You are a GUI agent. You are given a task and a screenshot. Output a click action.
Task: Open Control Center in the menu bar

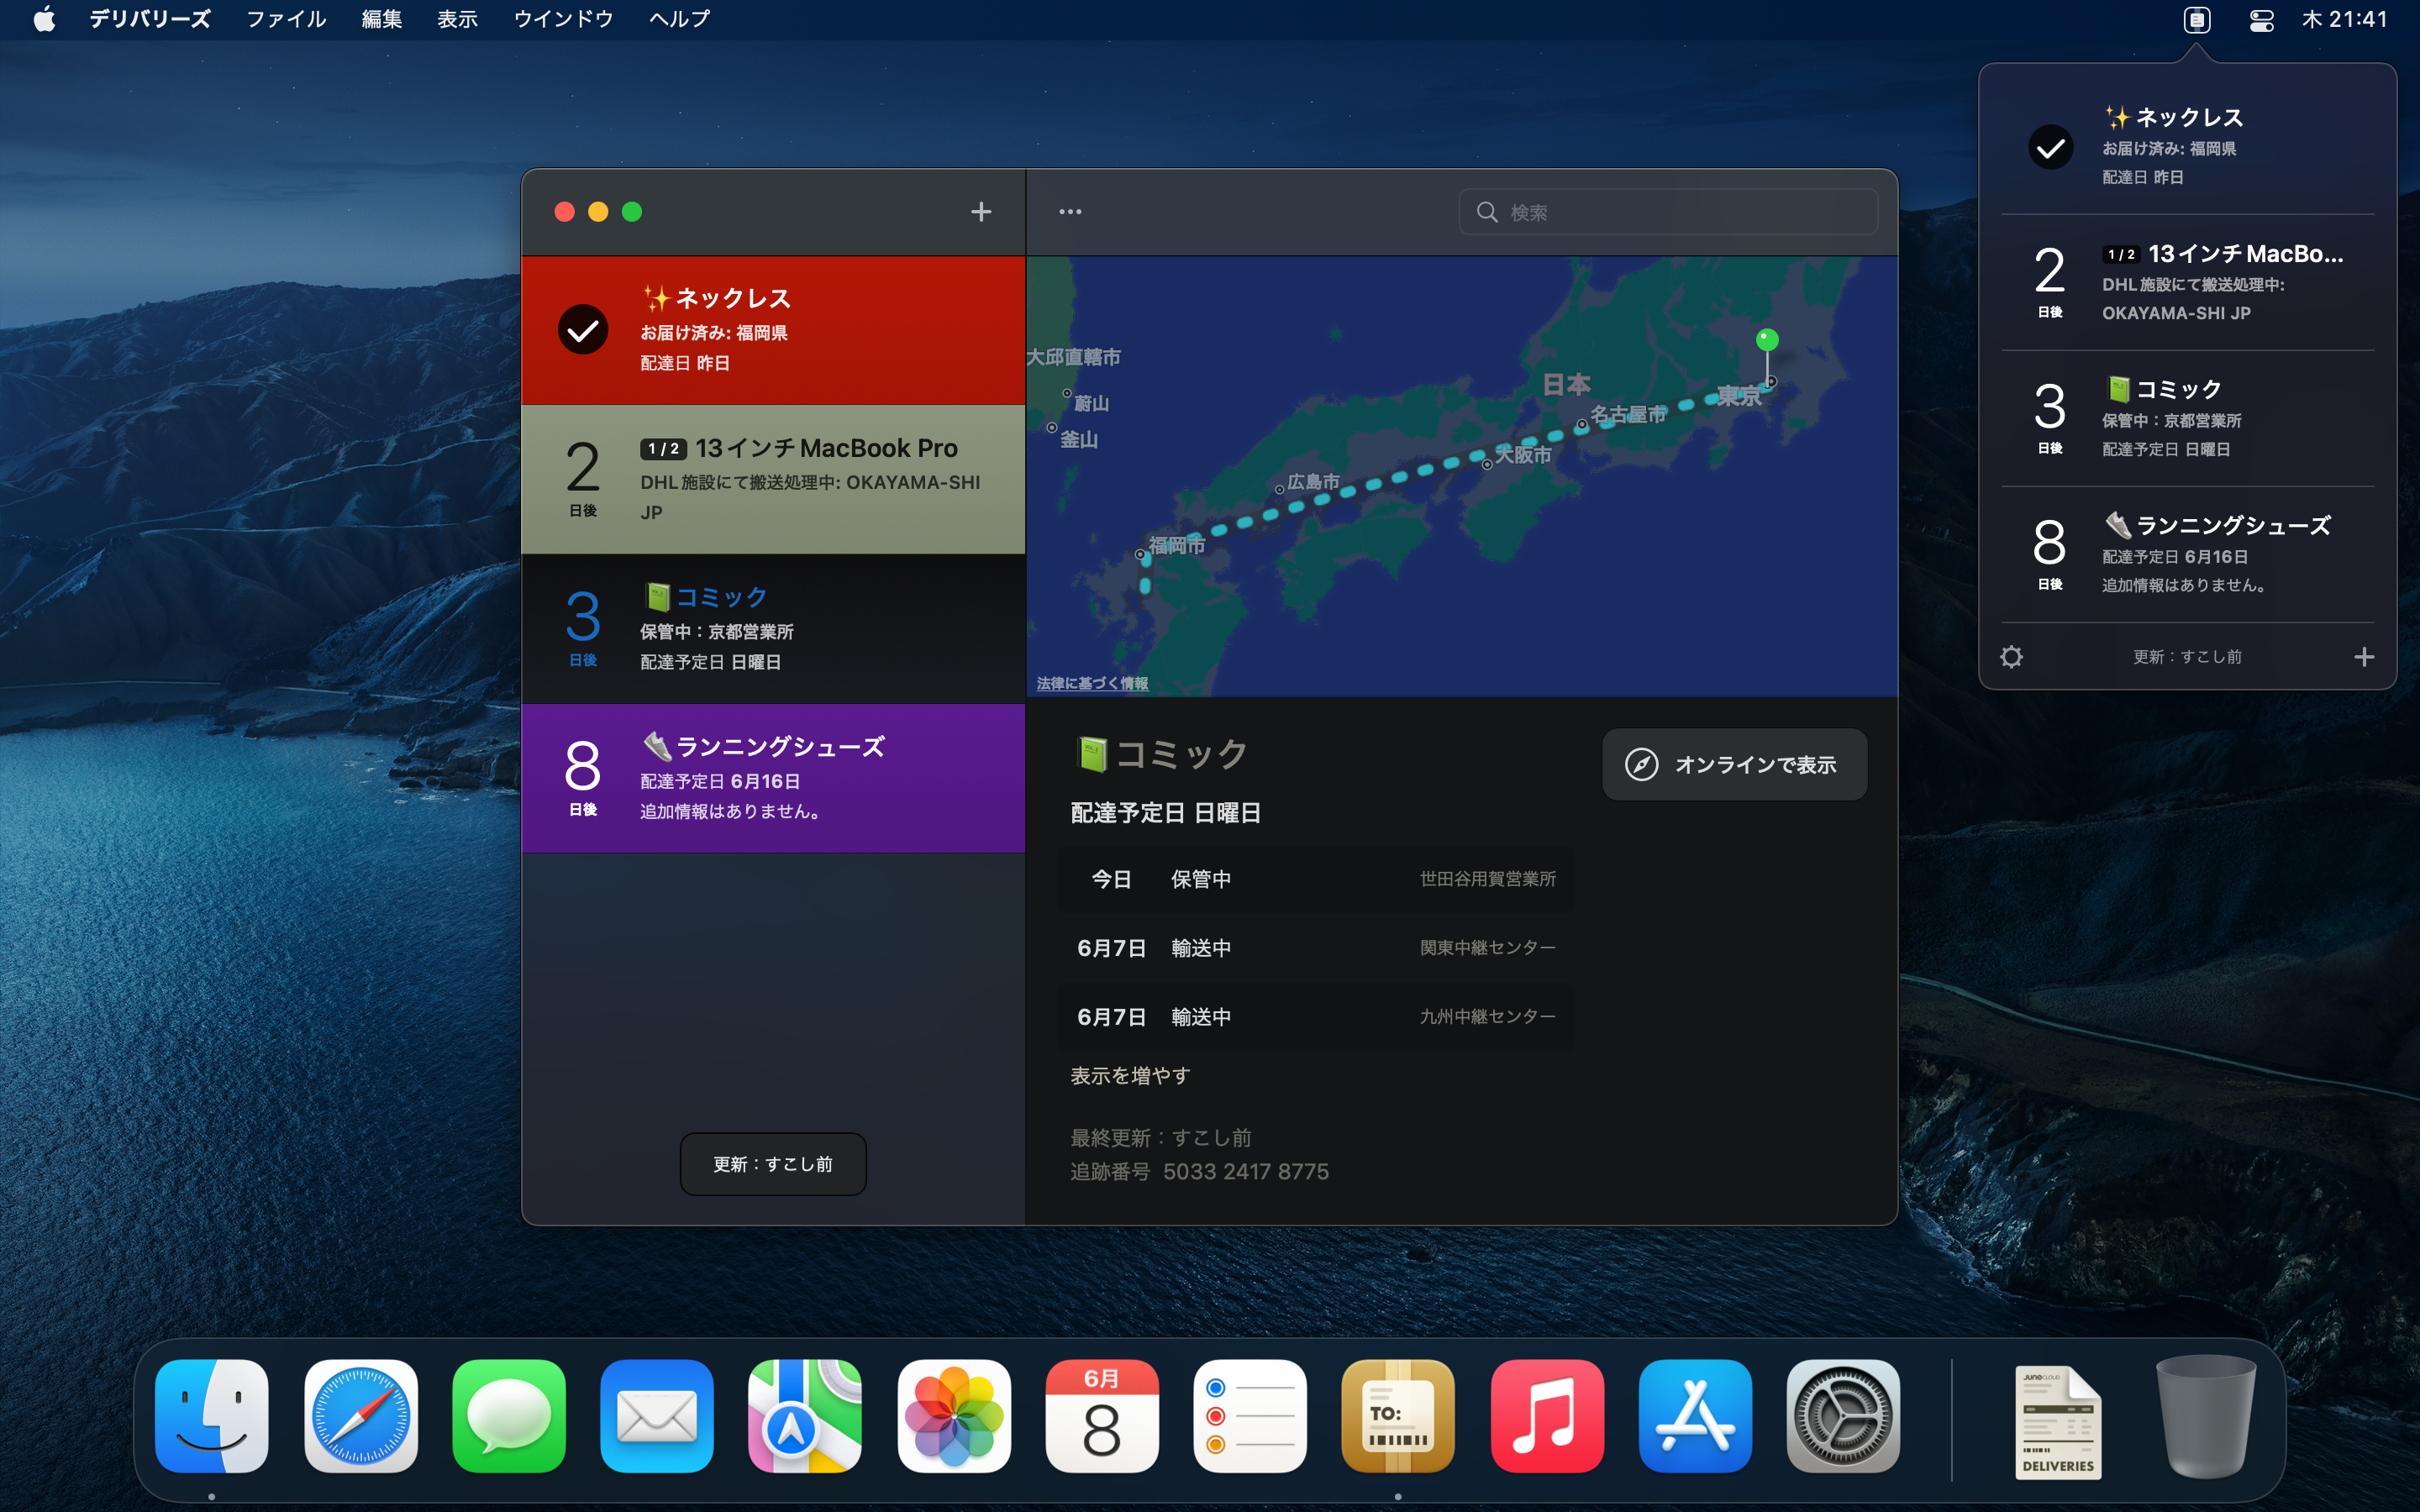2261,19
